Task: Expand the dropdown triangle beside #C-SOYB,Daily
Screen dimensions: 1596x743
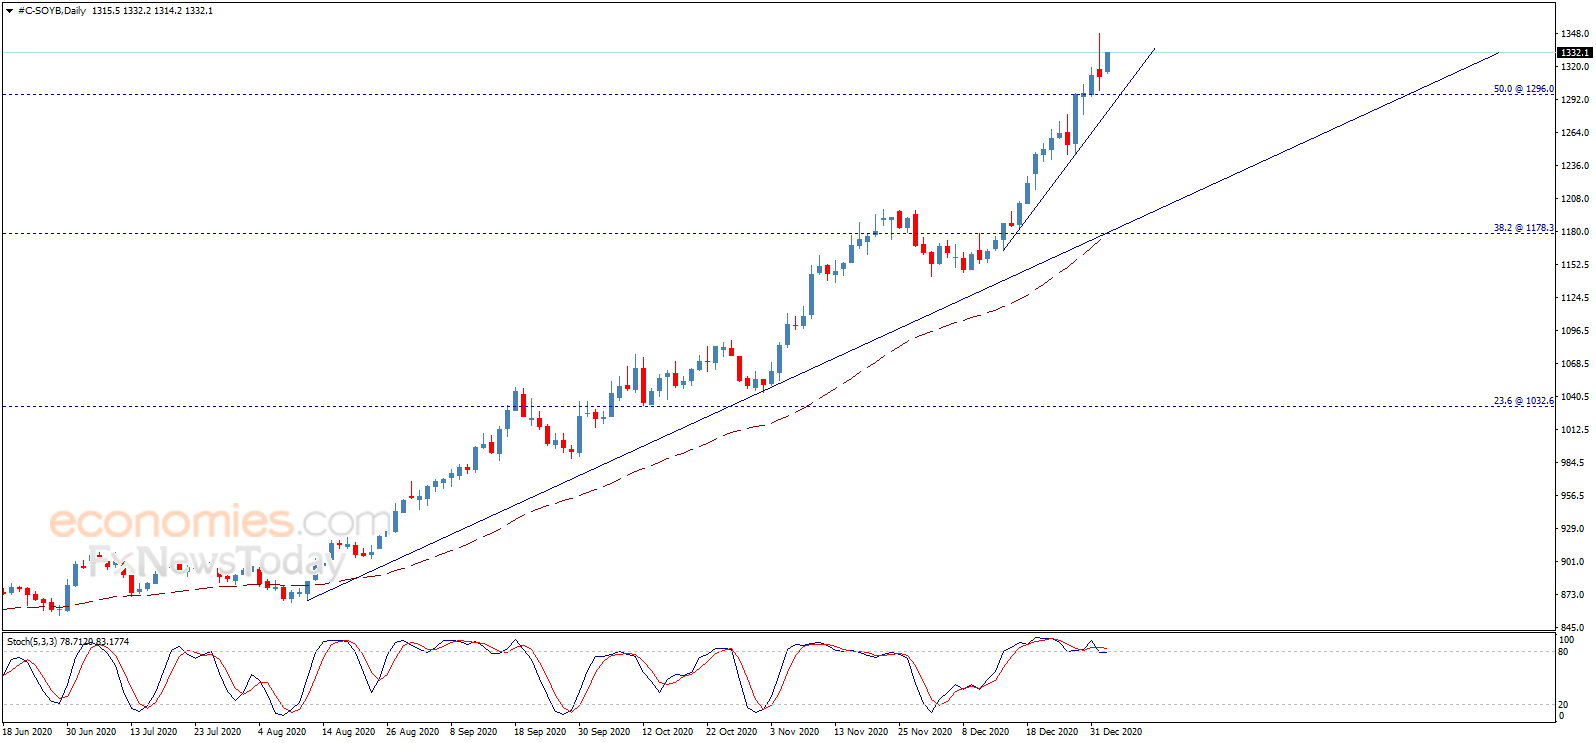Action: (x=10, y=11)
